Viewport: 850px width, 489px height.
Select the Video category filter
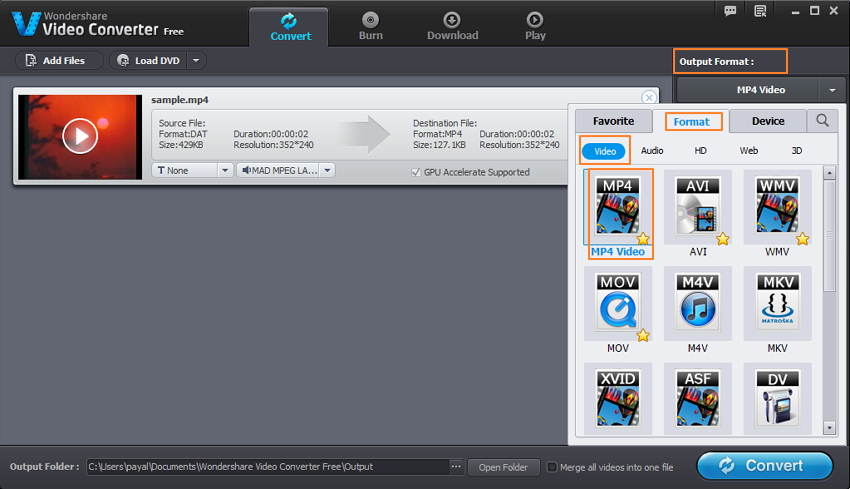coord(604,151)
